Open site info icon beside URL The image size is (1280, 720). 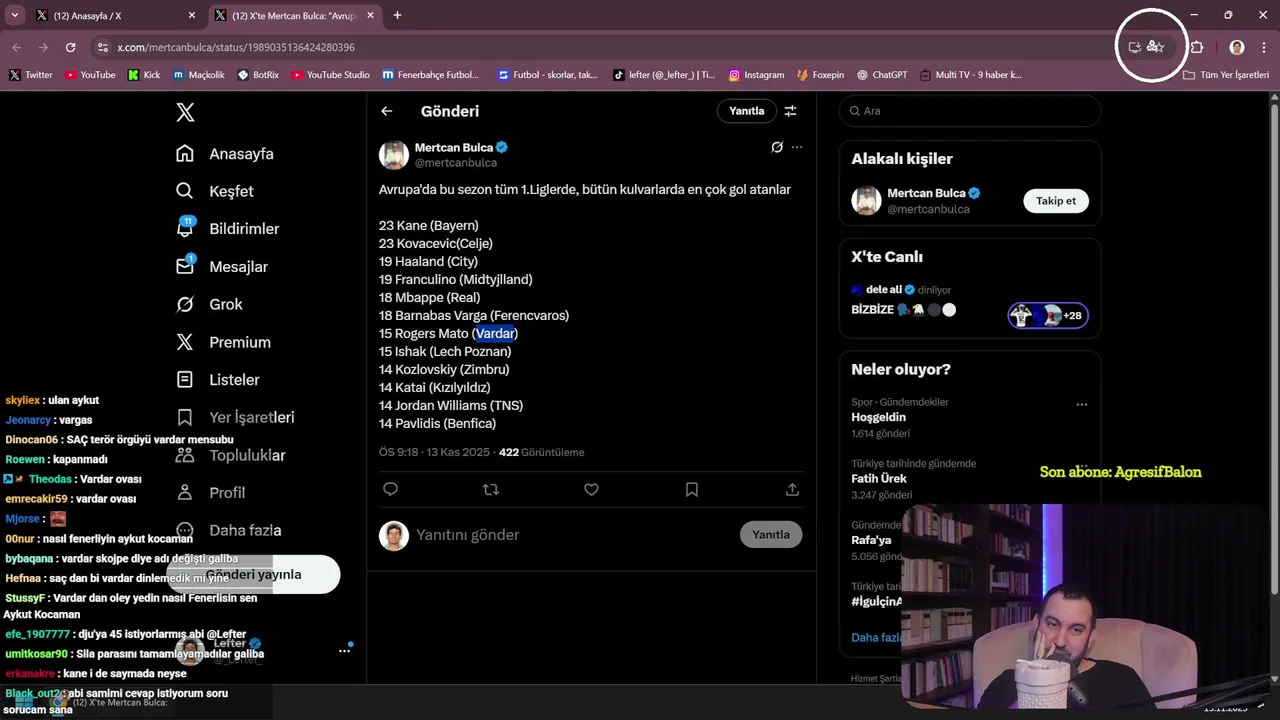tap(102, 47)
